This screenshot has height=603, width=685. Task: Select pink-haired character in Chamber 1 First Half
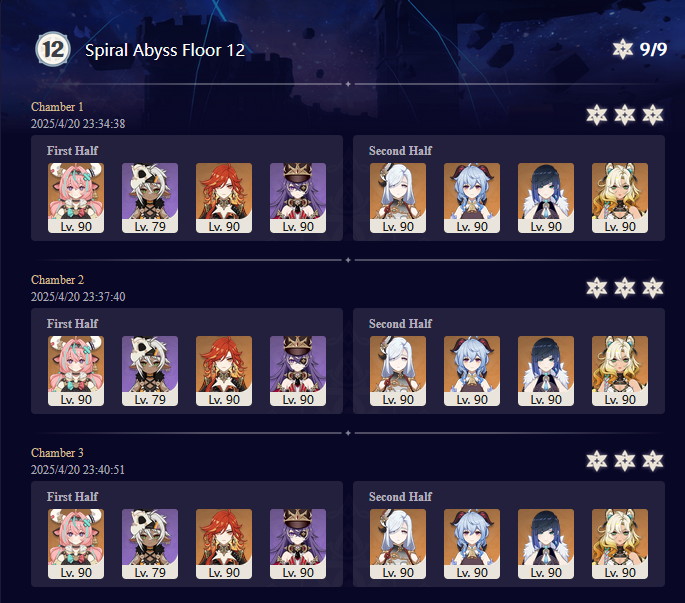click(76, 198)
